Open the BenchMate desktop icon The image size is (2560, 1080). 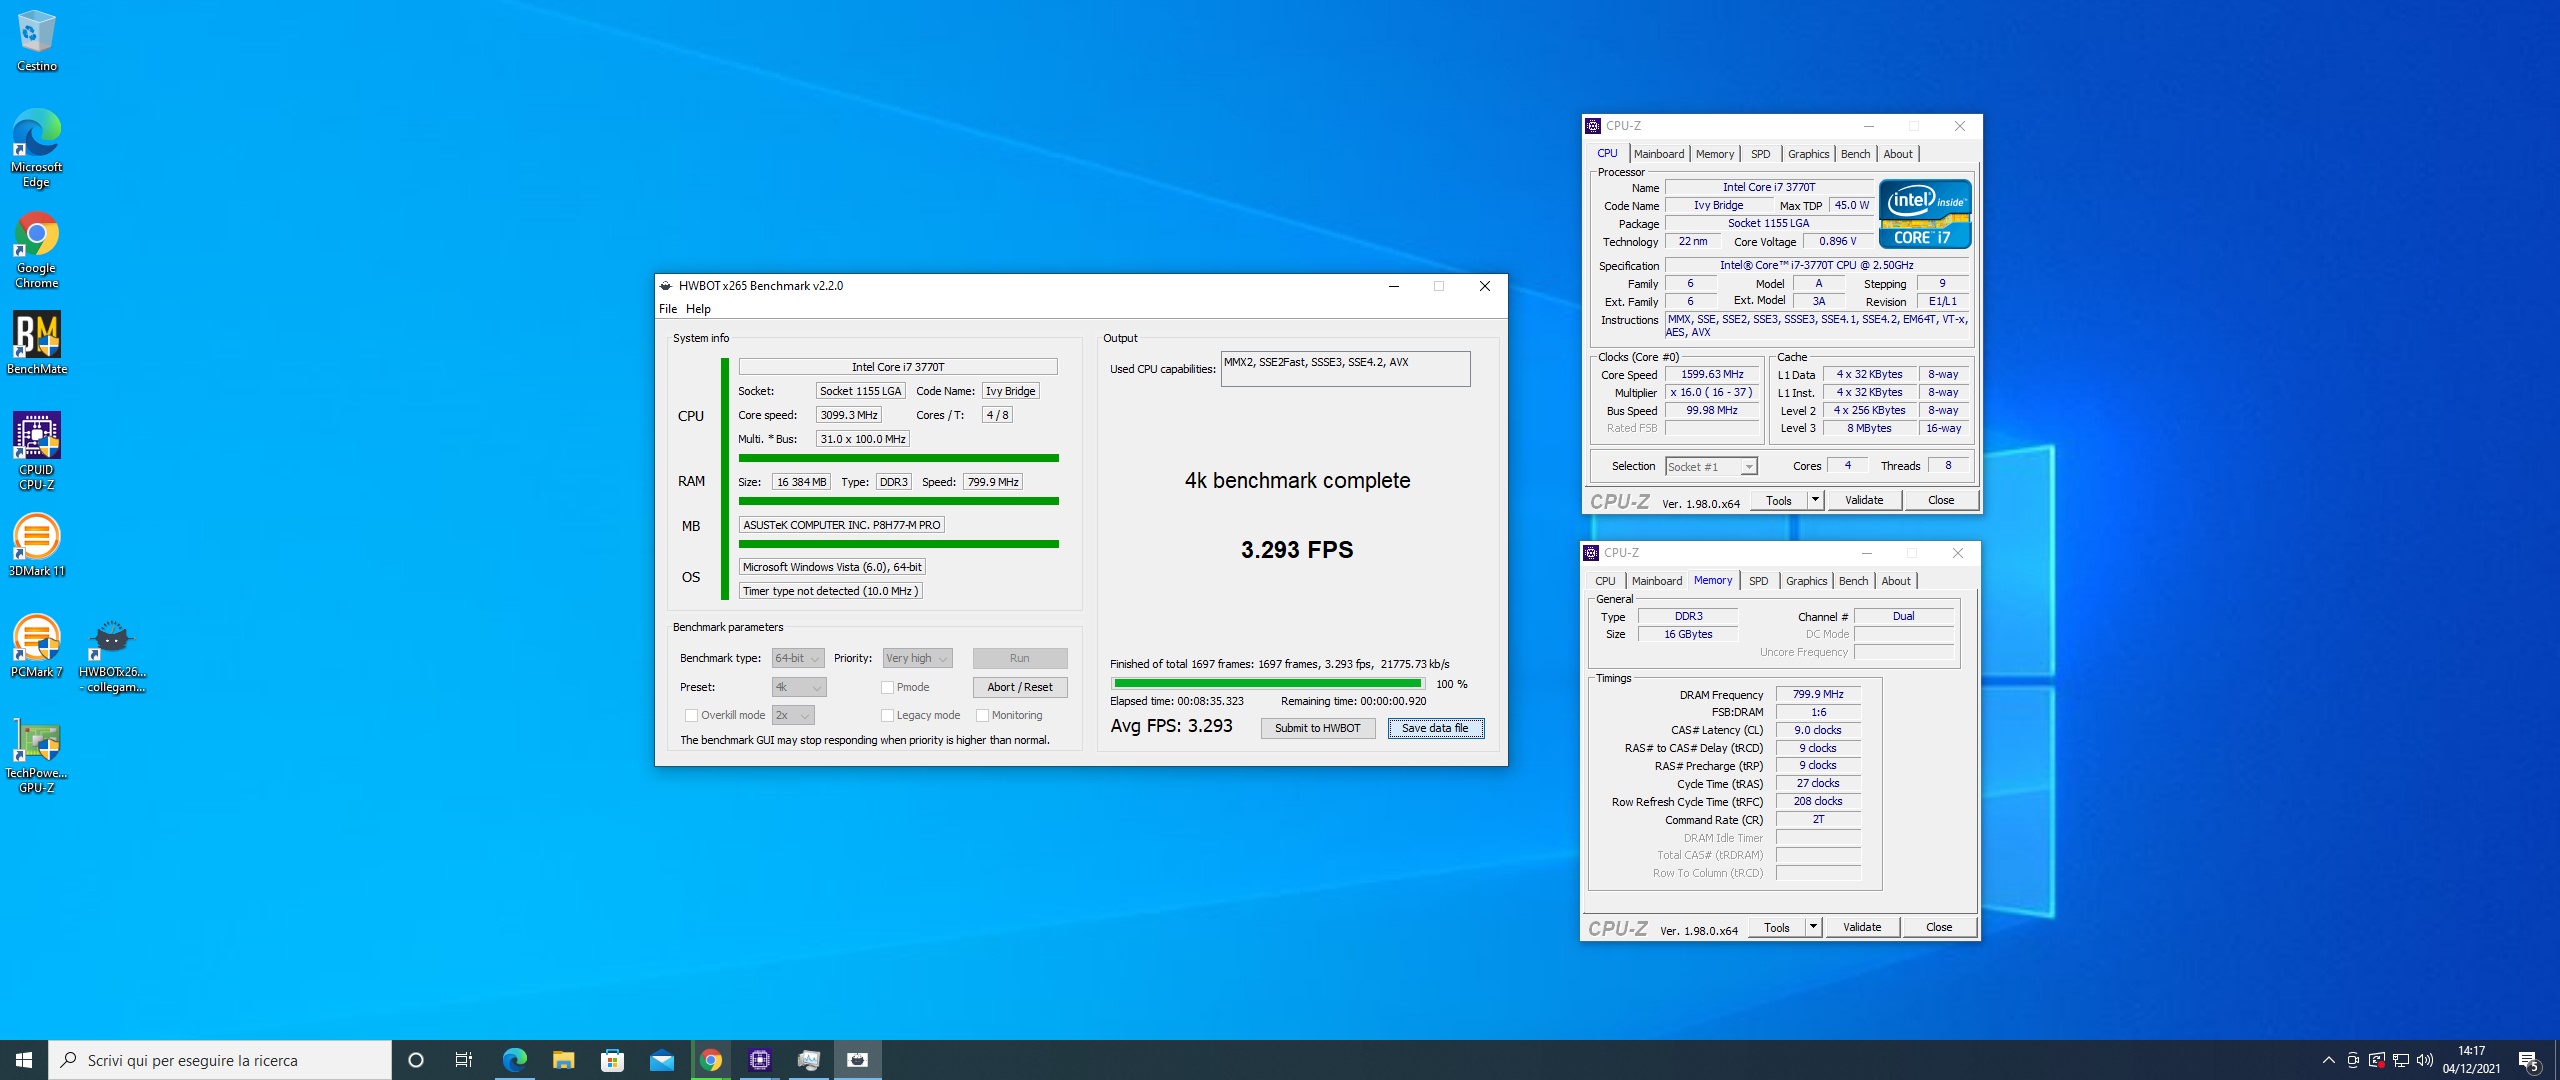click(36, 343)
